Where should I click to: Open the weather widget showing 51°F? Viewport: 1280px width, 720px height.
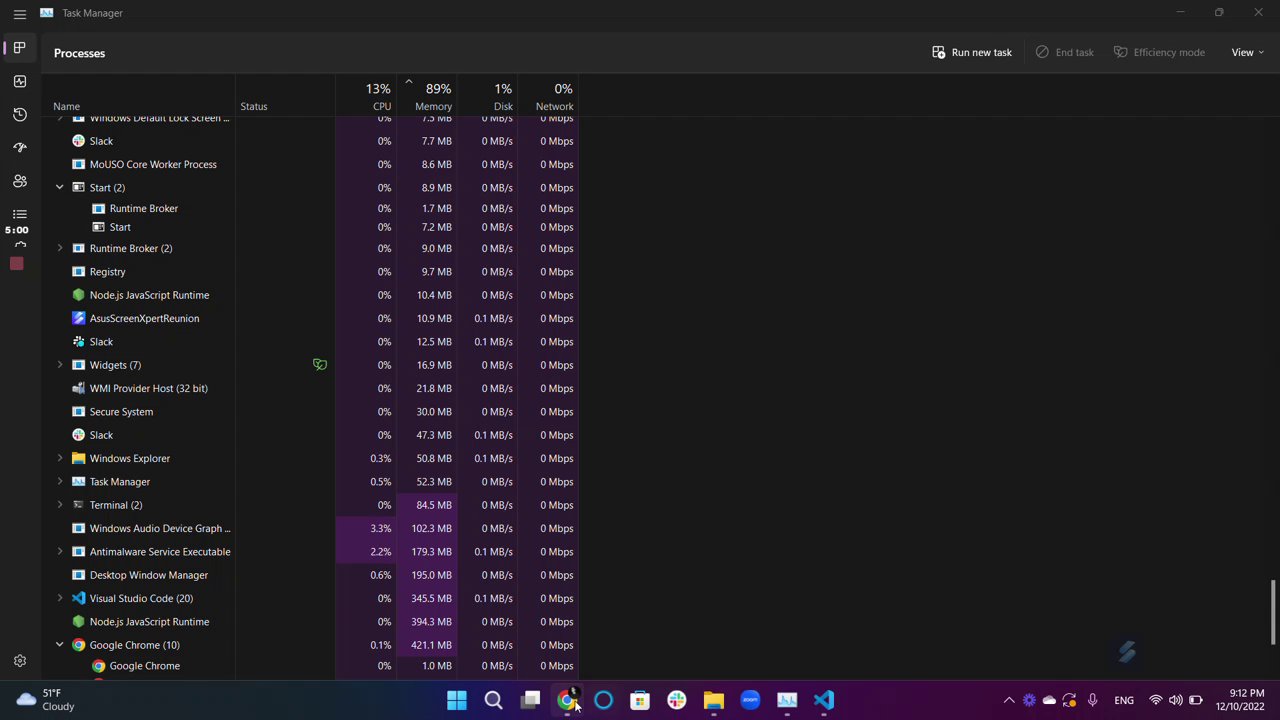click(46, 700)
